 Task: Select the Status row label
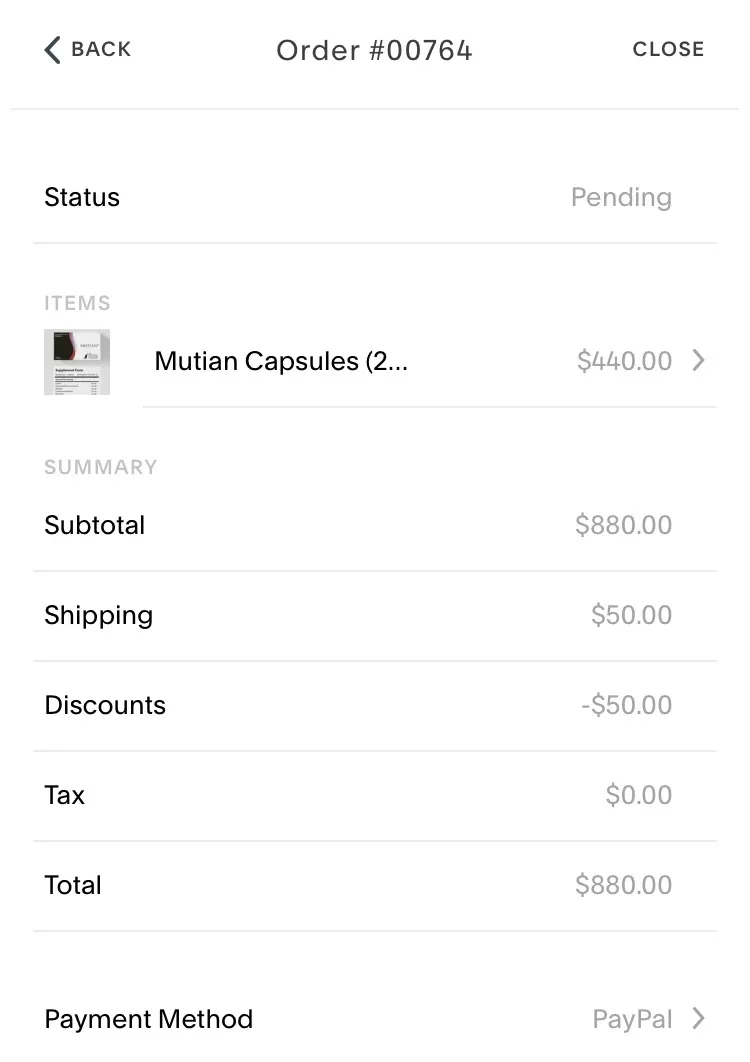82,197
